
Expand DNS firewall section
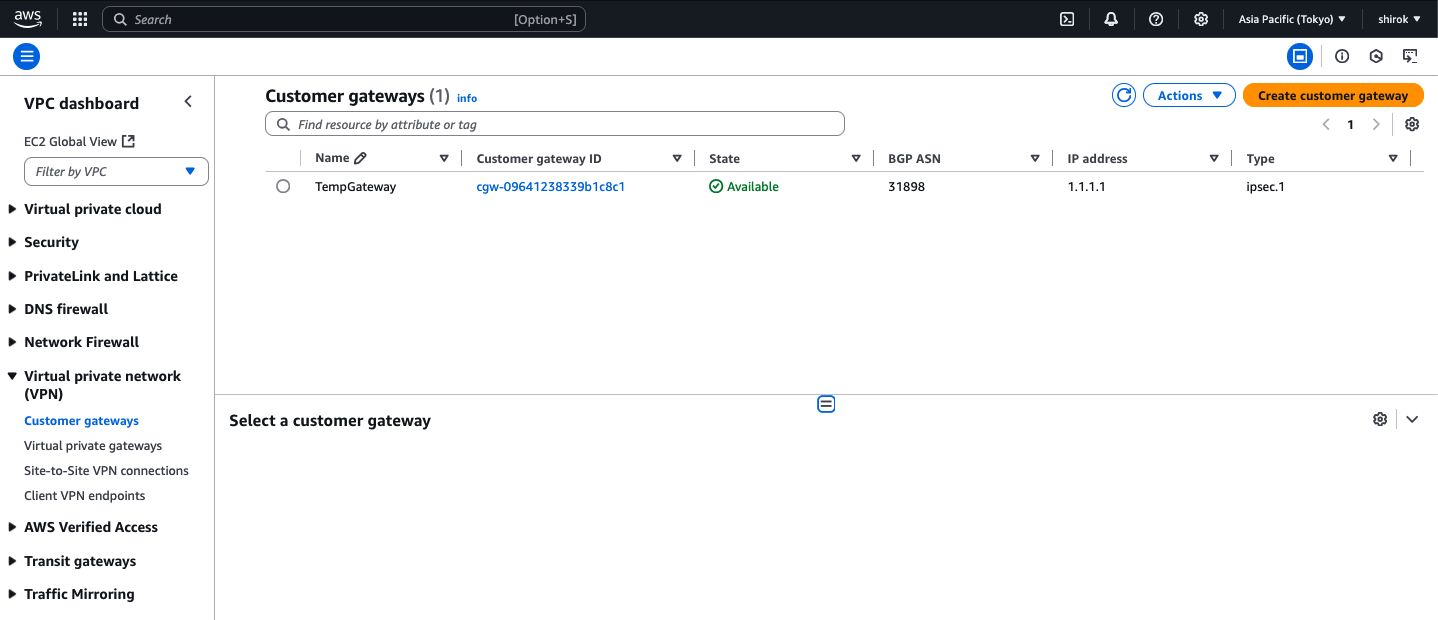point(12,309)
